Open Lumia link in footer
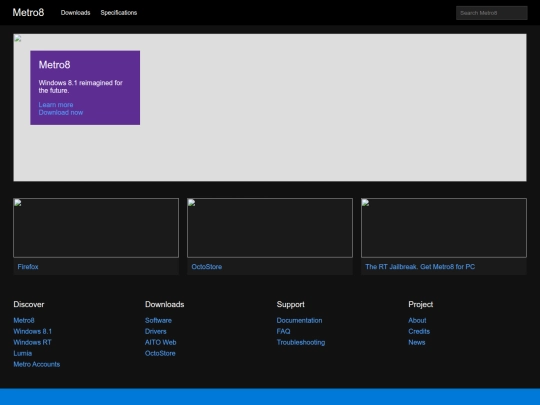This screenshot has width=540, height=405. coord(23,353)
